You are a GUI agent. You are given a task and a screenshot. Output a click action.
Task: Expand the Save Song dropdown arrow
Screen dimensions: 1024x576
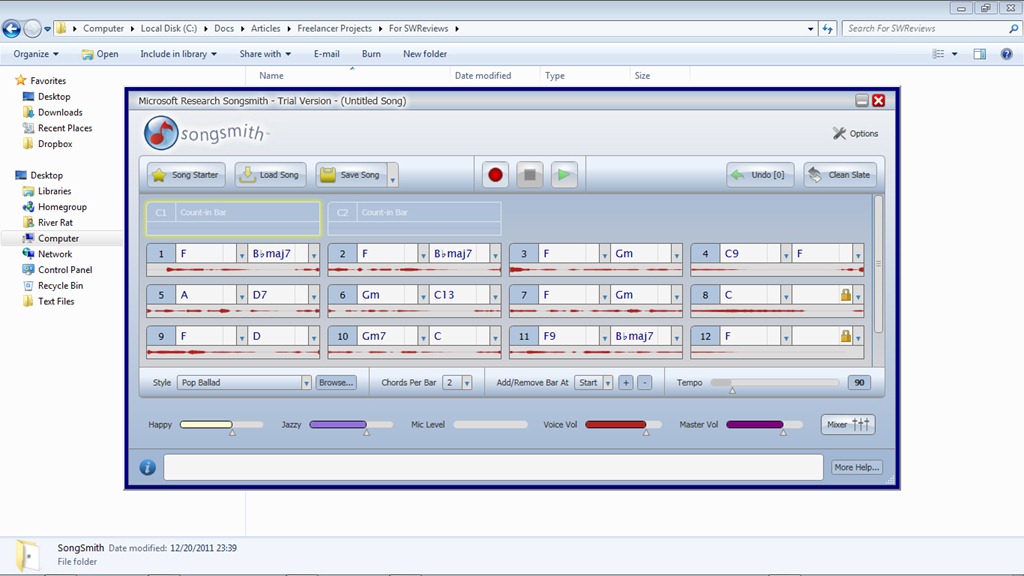coord(393,176)
